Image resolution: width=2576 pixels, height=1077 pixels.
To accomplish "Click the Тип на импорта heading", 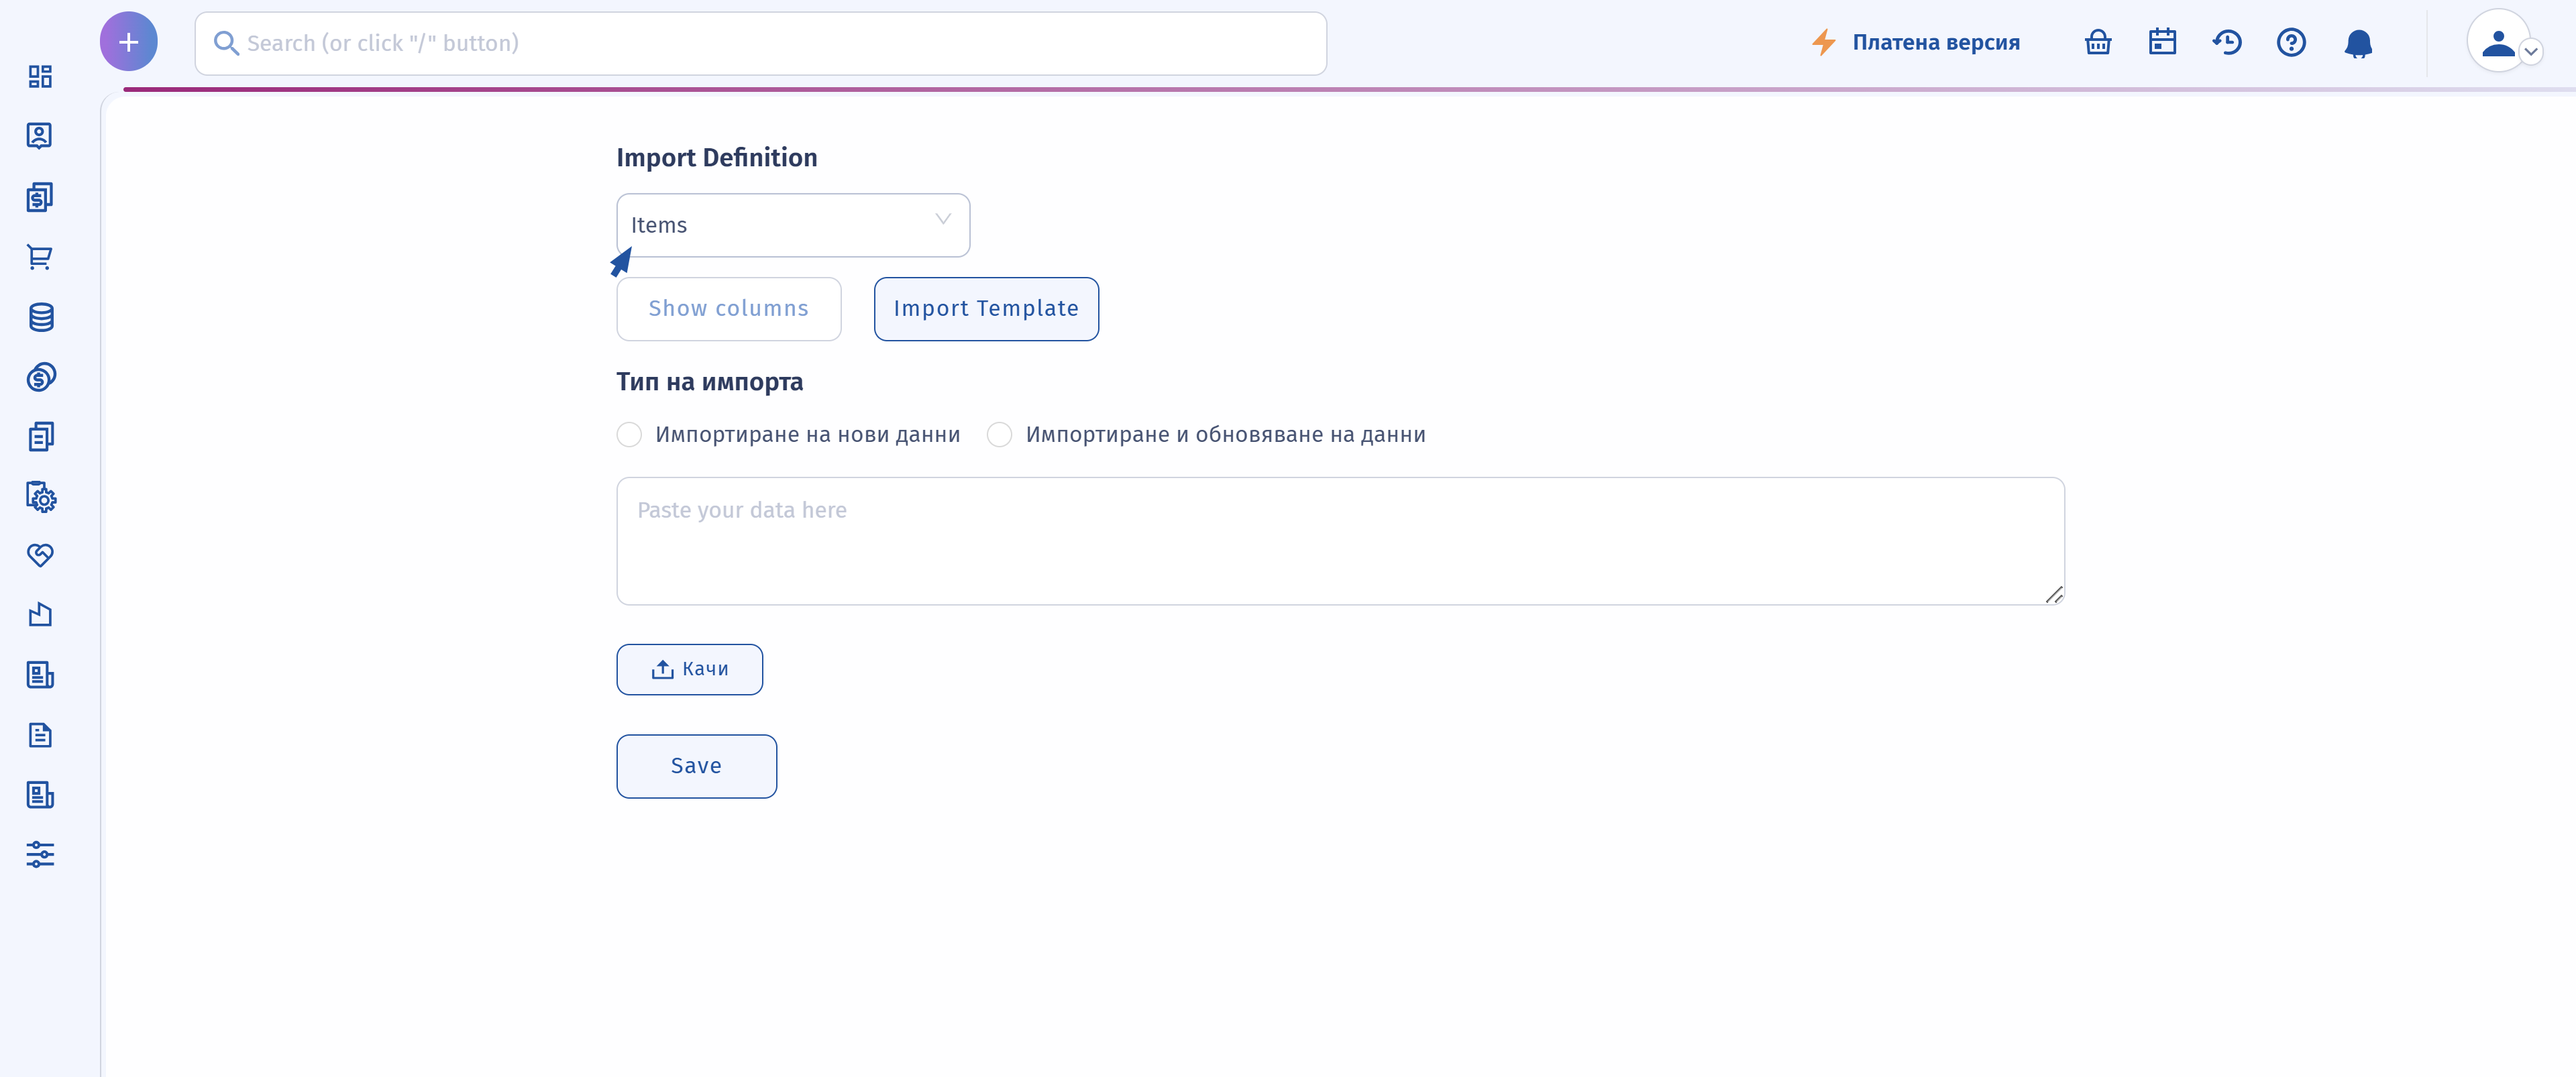I will pos(710,382).
